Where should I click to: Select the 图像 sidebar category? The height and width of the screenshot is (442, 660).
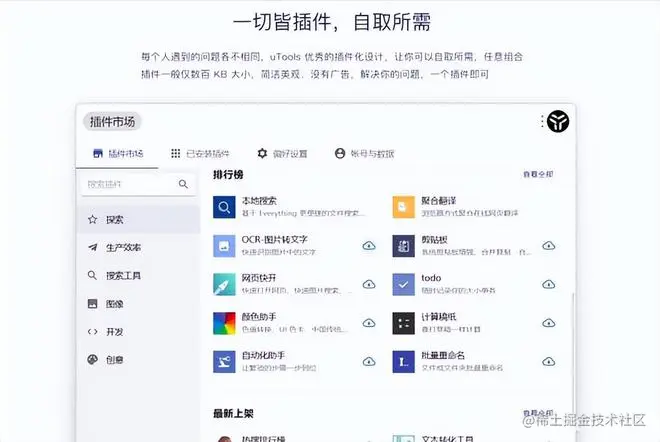pos(138,304)
